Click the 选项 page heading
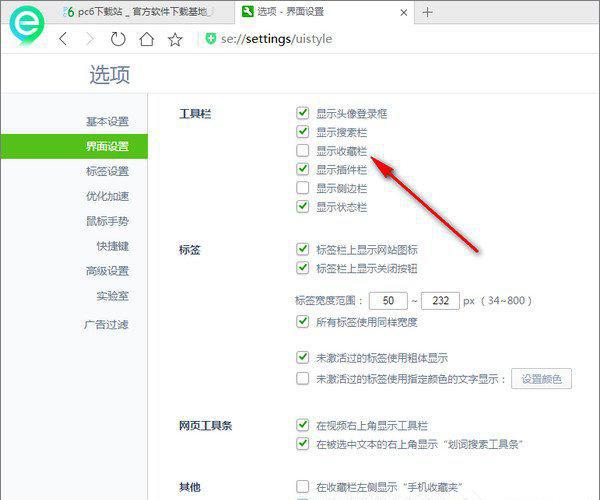Screen dimensions: 600x500 pos(110,74)
